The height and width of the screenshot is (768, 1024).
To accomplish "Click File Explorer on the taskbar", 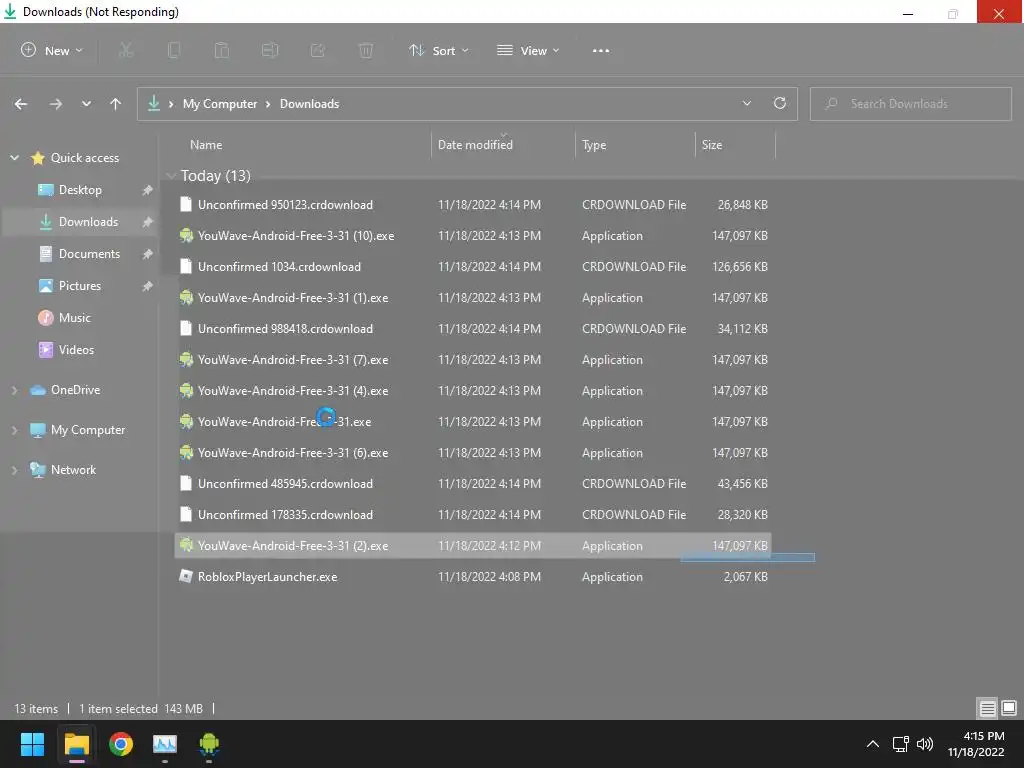I will [76, 744].
